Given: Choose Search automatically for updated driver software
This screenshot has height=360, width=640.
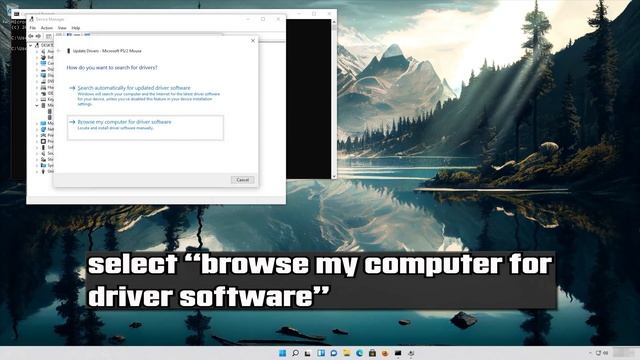Looking at the screenshot, I should click(145, 96).
